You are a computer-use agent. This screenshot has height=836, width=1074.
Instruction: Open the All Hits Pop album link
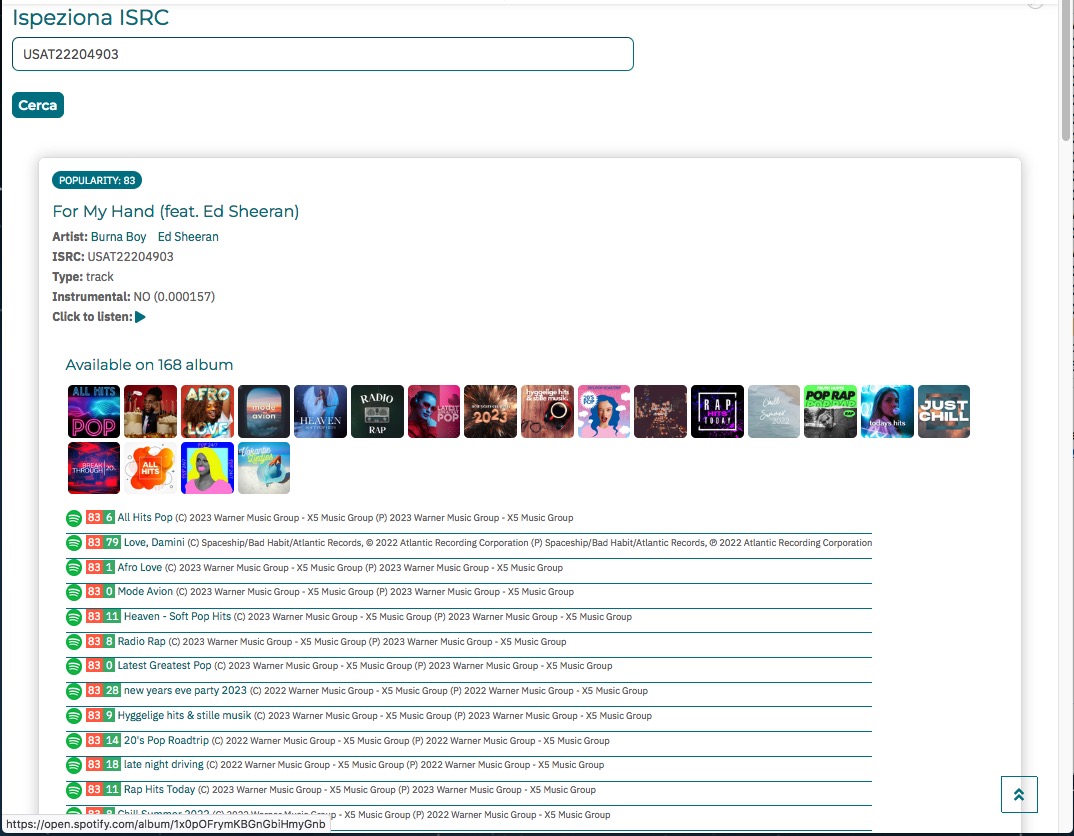pyautogui.click(x=145, y=518)
